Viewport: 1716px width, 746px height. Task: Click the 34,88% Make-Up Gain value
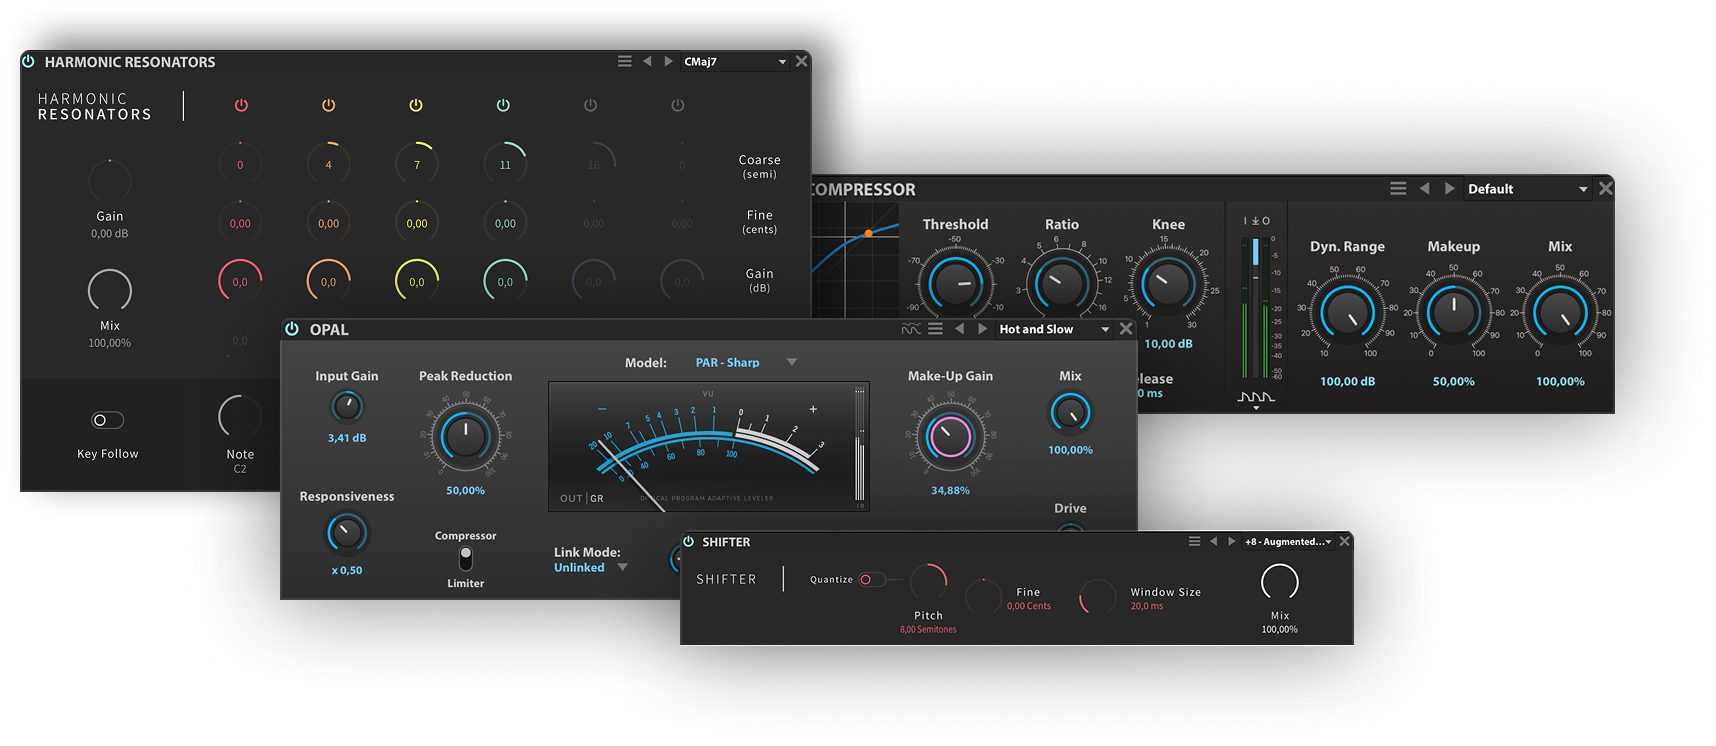950,491
